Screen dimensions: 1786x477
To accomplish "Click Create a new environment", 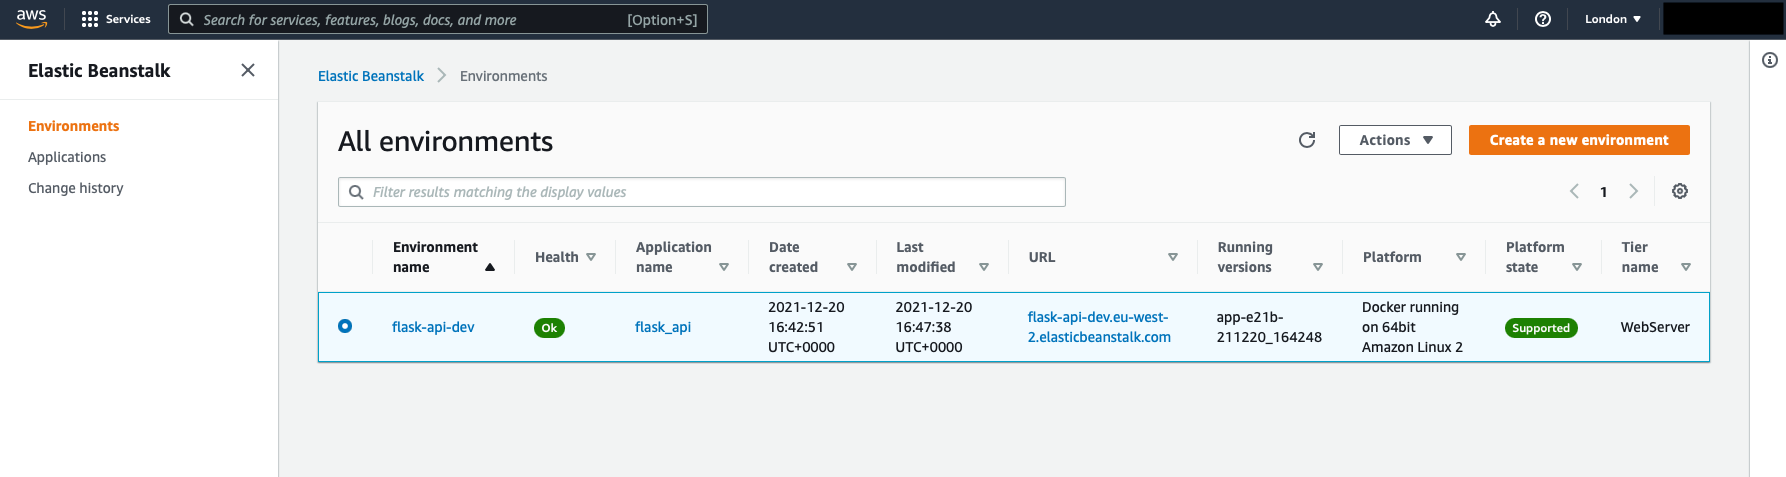I will (x=1579, y=140).
